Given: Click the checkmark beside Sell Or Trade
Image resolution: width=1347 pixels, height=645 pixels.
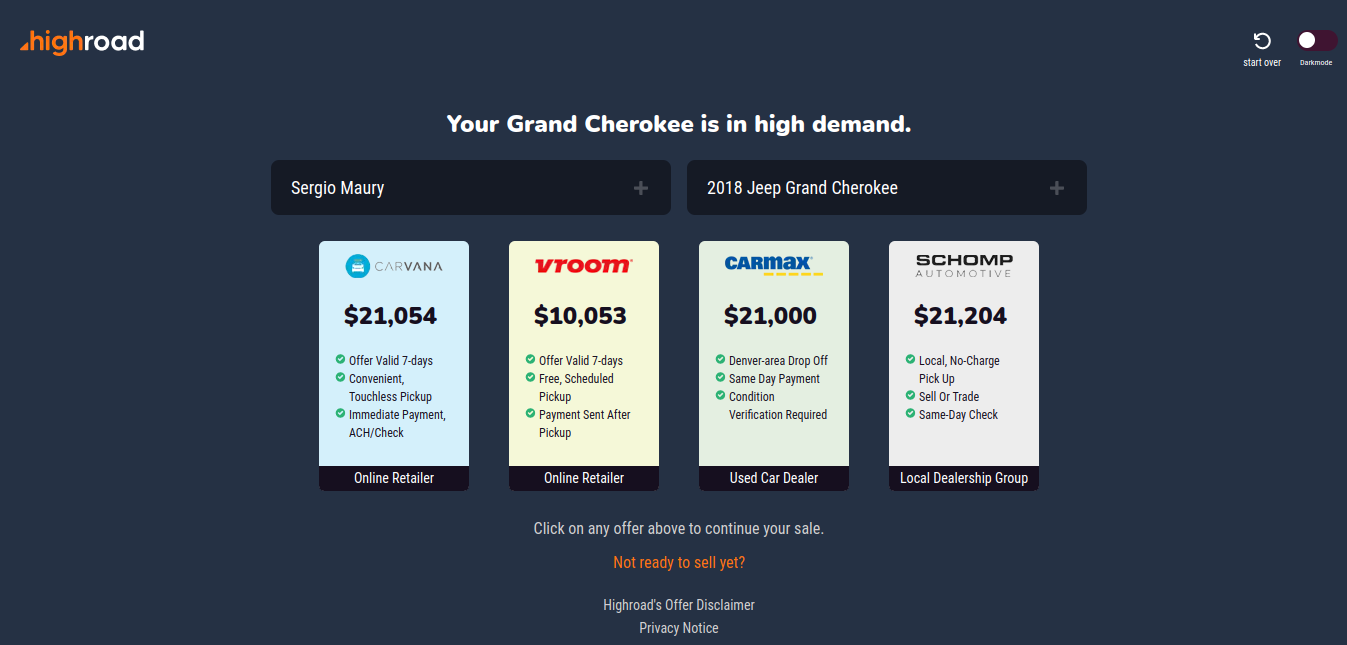Looking at the screenshot, I should point(909,396).
